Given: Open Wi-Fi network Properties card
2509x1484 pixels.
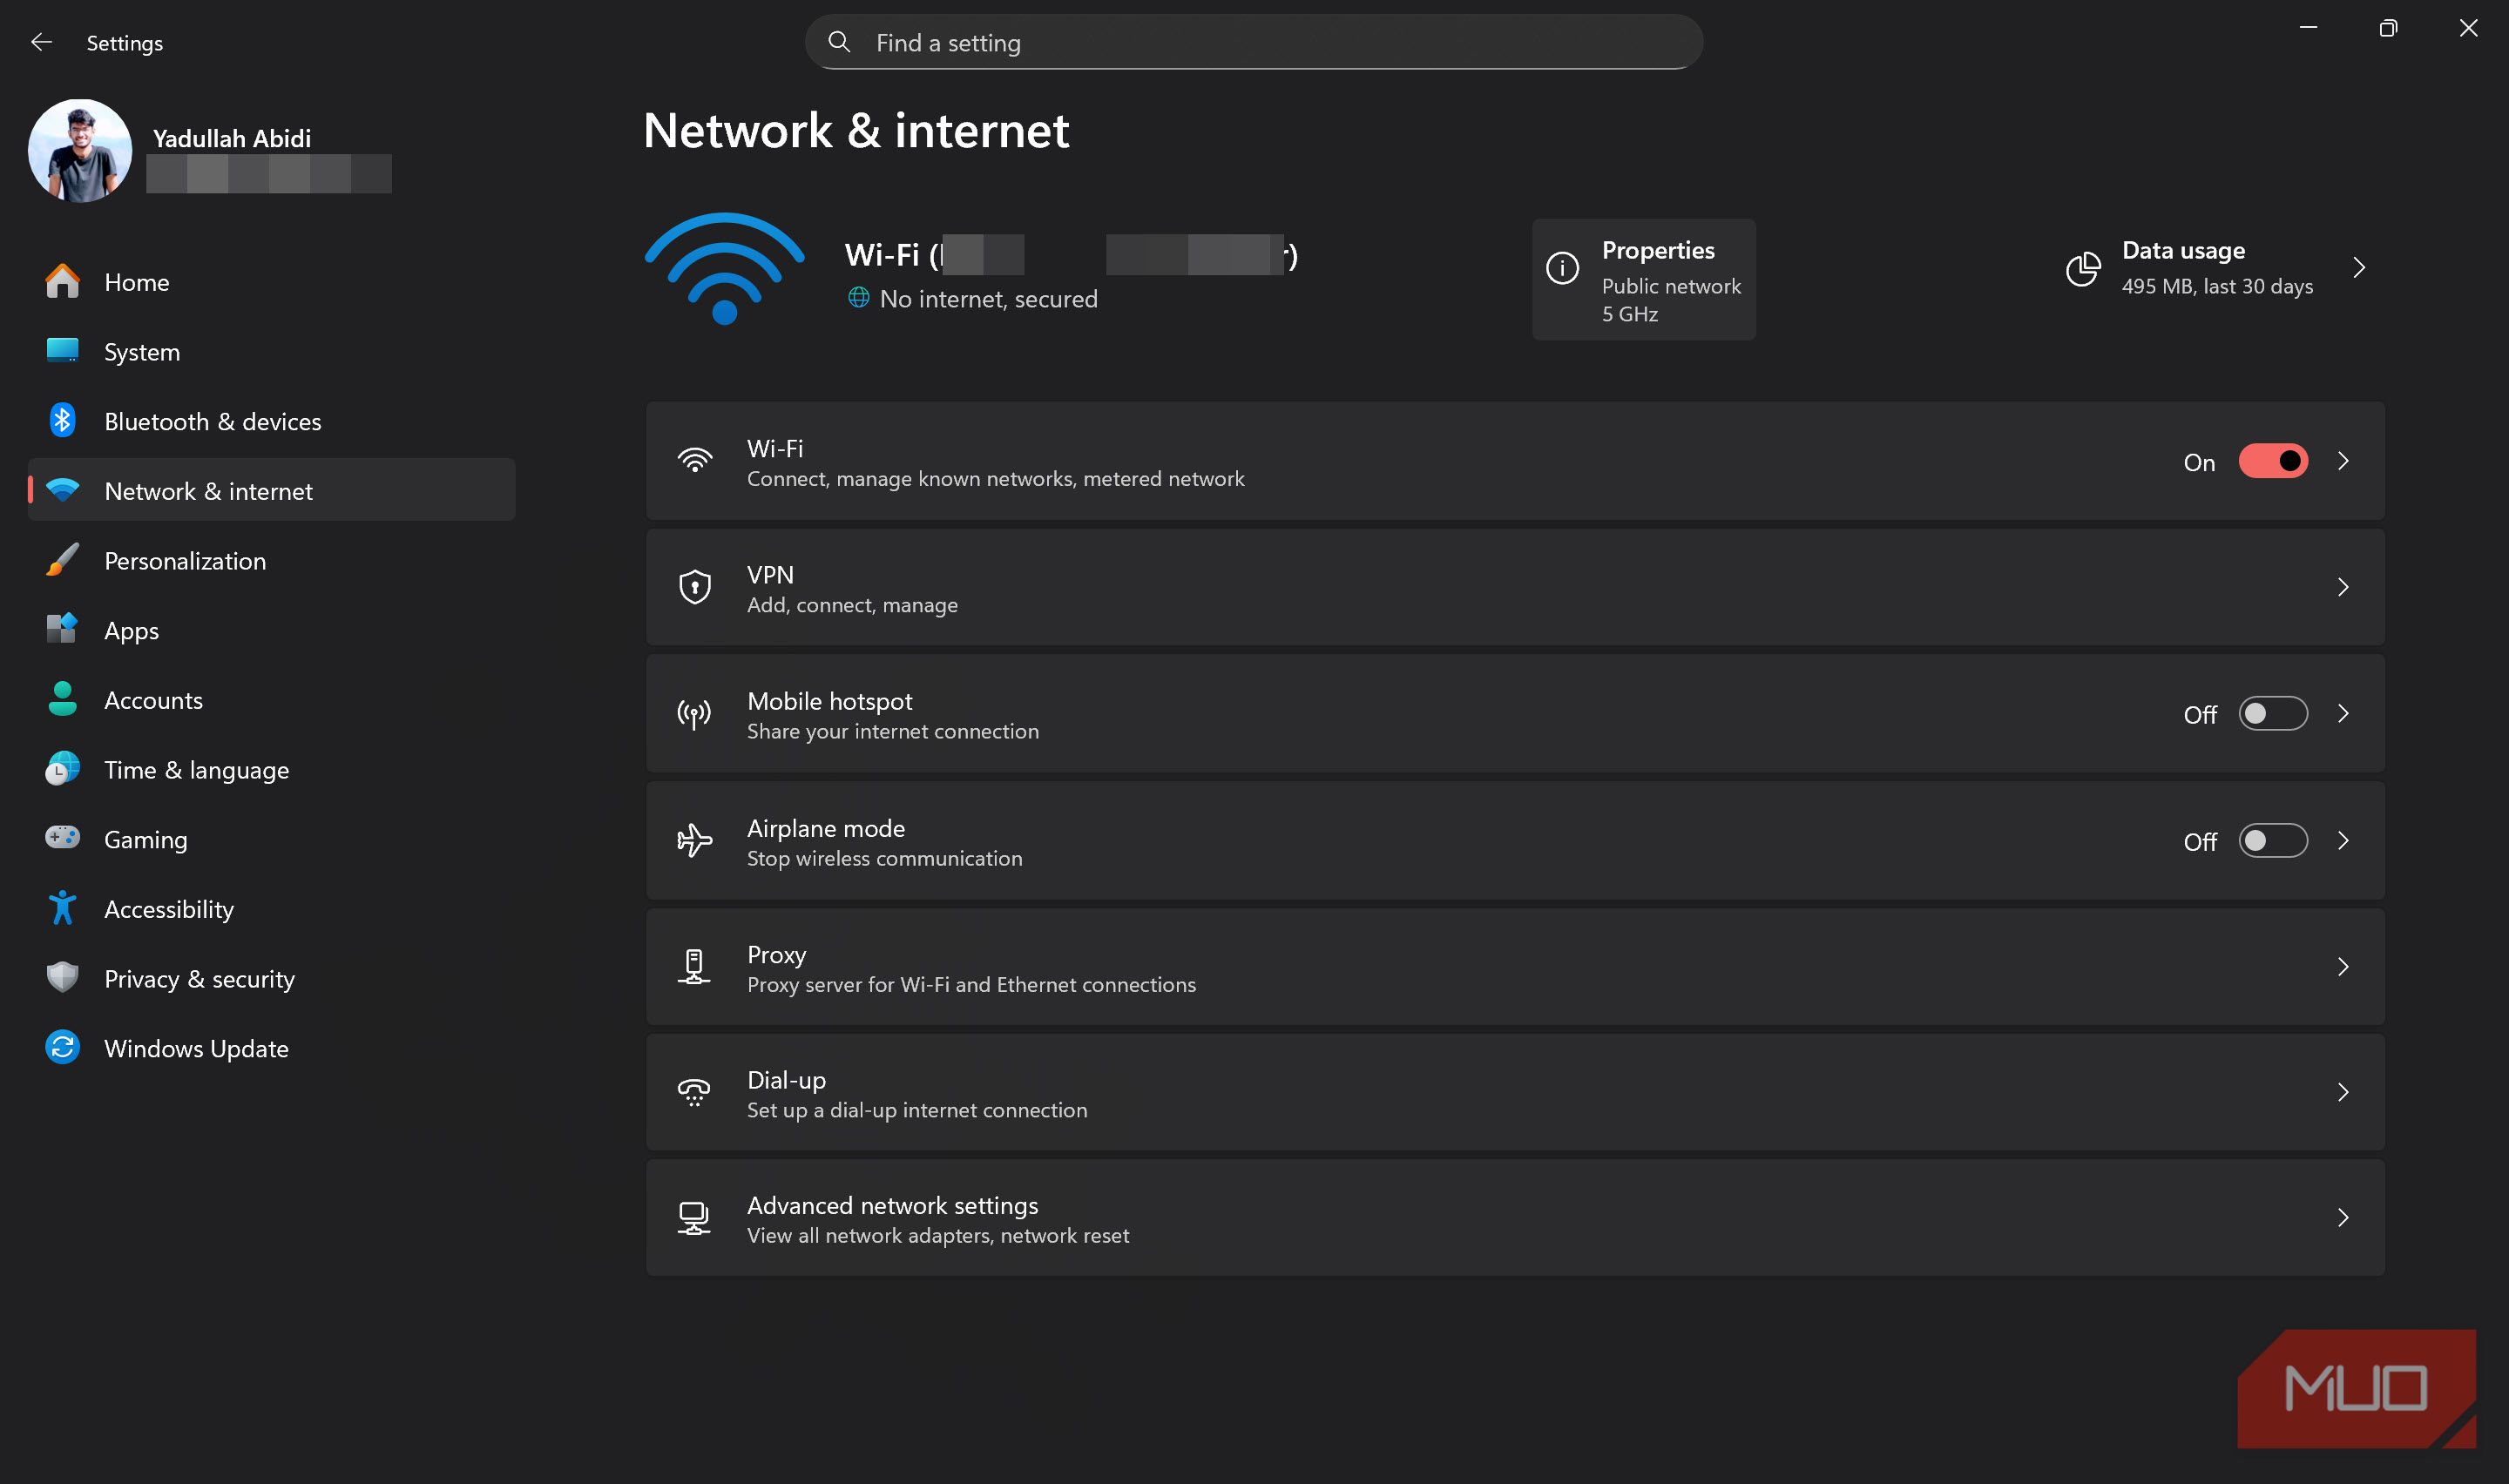Looking at the screenshot, I should pos(1643,280).
